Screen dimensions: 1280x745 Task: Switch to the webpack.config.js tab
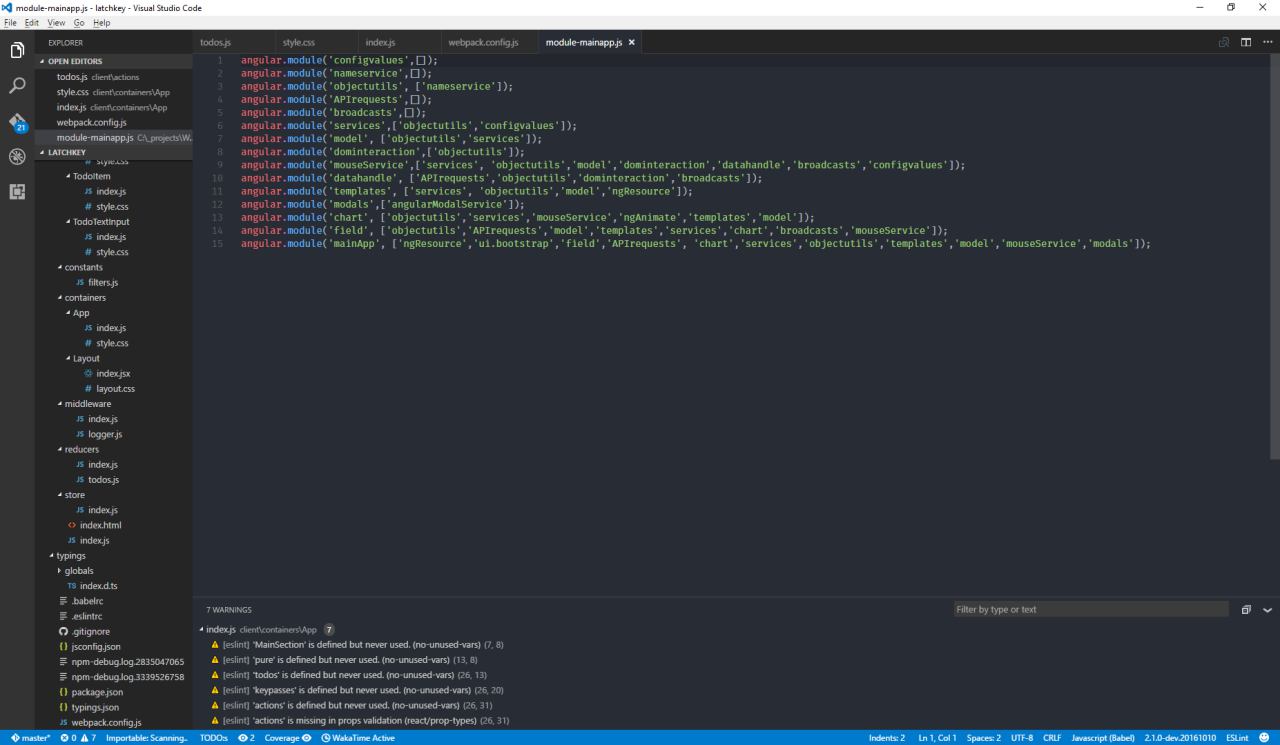[x=483, y=42]
